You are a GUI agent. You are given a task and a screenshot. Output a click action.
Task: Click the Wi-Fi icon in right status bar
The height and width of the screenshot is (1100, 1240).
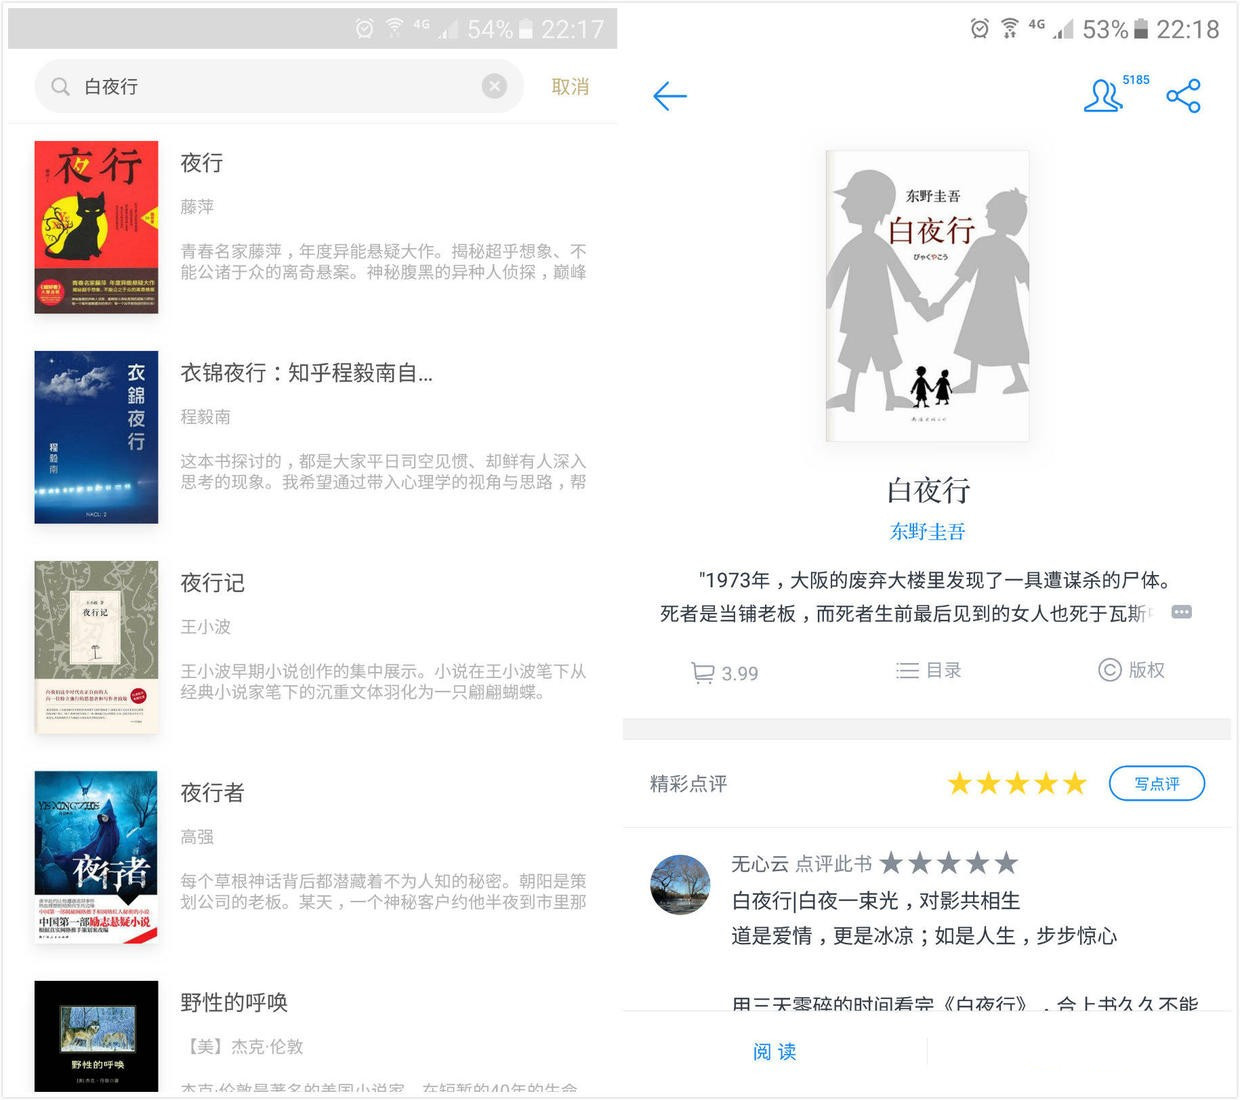click(1010, 28)
